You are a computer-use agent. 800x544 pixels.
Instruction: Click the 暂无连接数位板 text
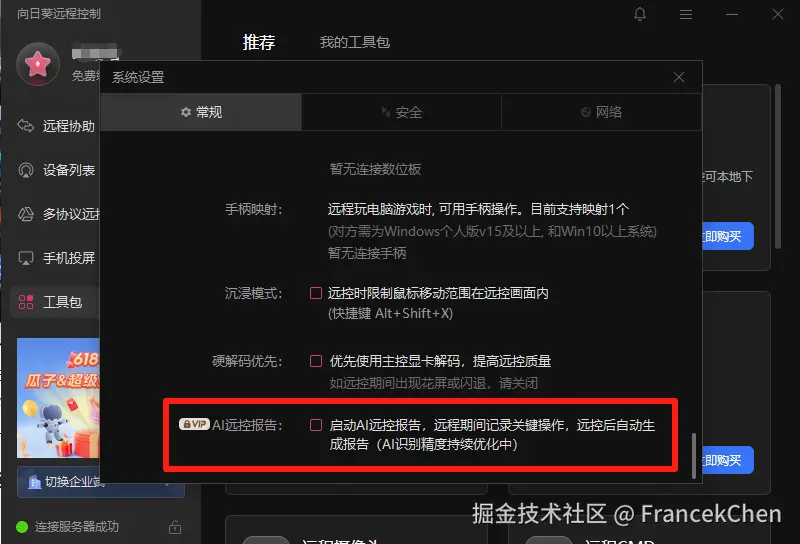point(376,169)
